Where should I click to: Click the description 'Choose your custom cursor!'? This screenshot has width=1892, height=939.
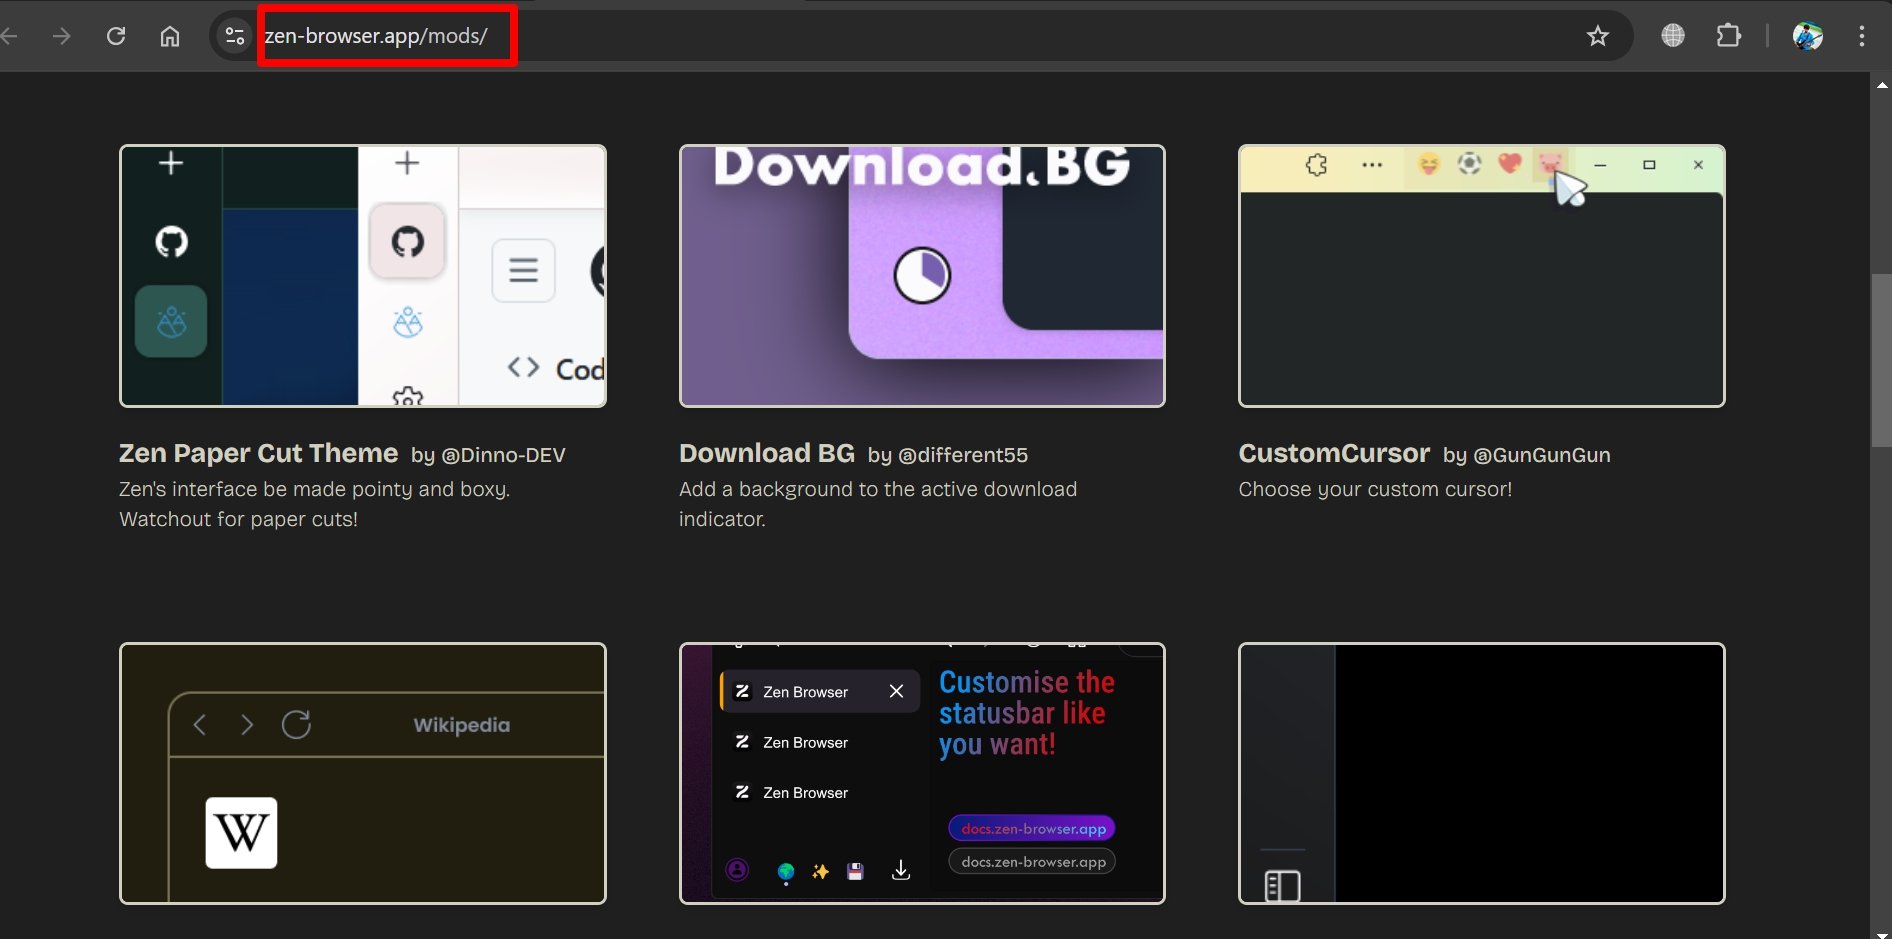coord(1375,489)
